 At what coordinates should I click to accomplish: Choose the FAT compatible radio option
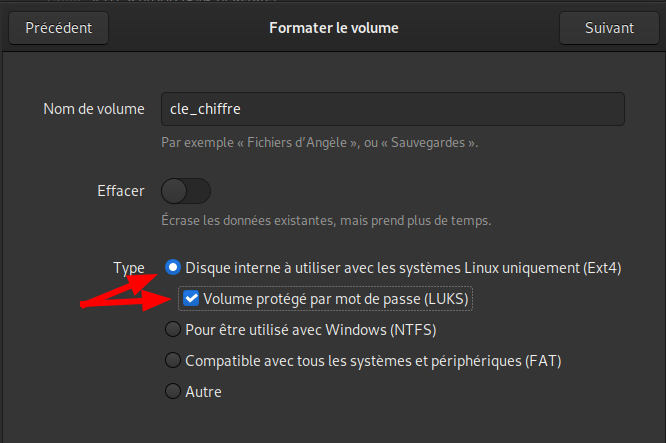(x=173, y=361)
